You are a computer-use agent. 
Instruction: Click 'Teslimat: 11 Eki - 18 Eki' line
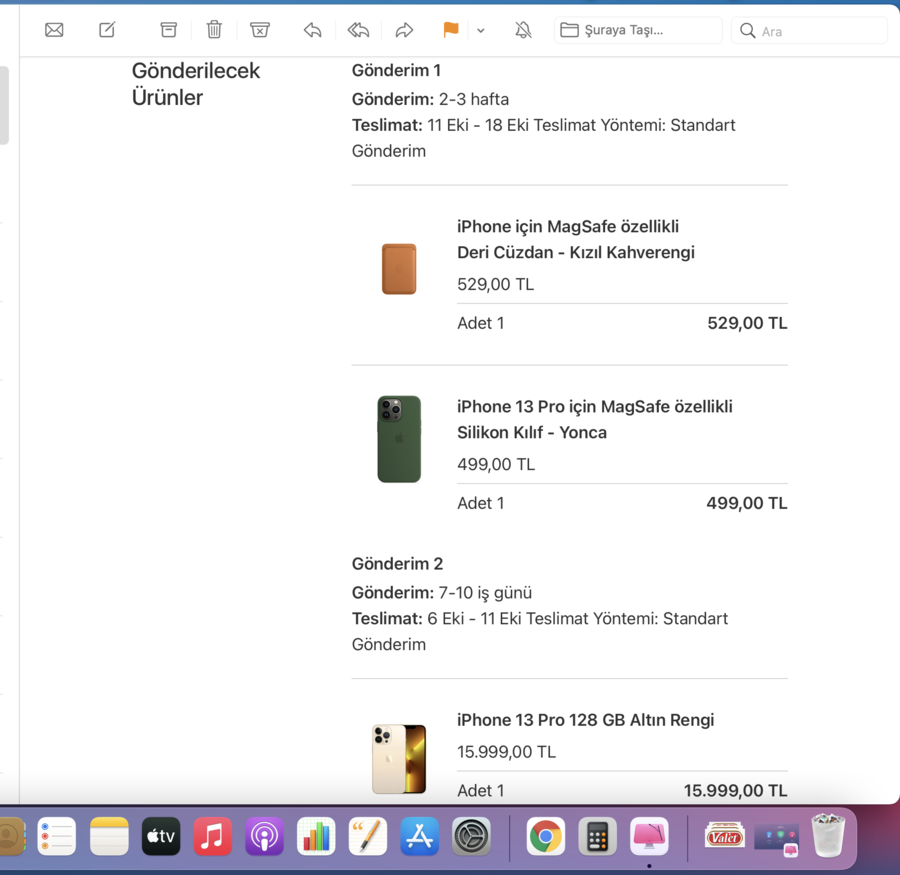pos(440,125)
